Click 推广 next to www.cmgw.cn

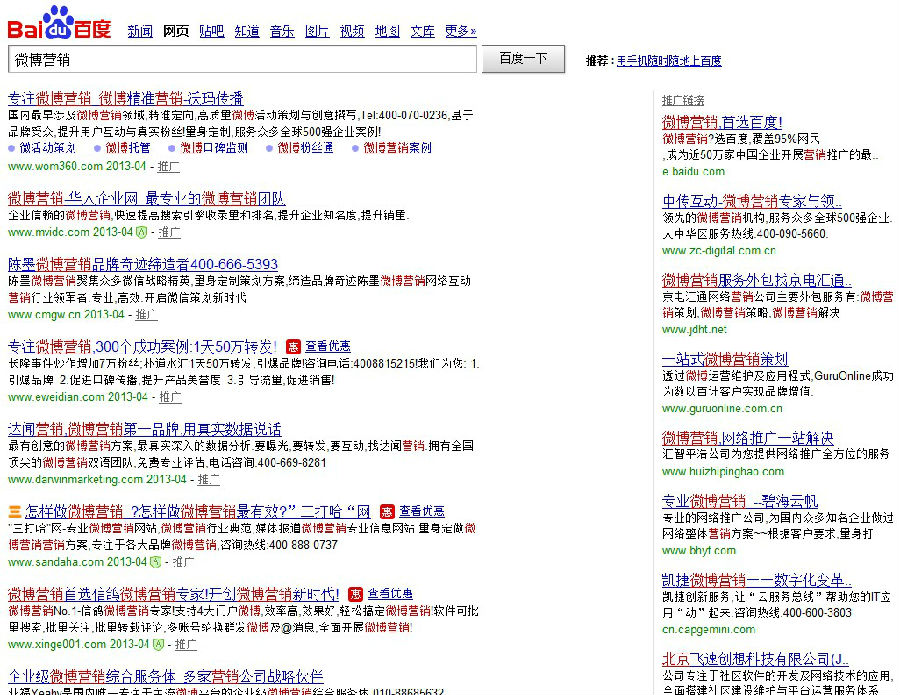click(x=146, y=315)
